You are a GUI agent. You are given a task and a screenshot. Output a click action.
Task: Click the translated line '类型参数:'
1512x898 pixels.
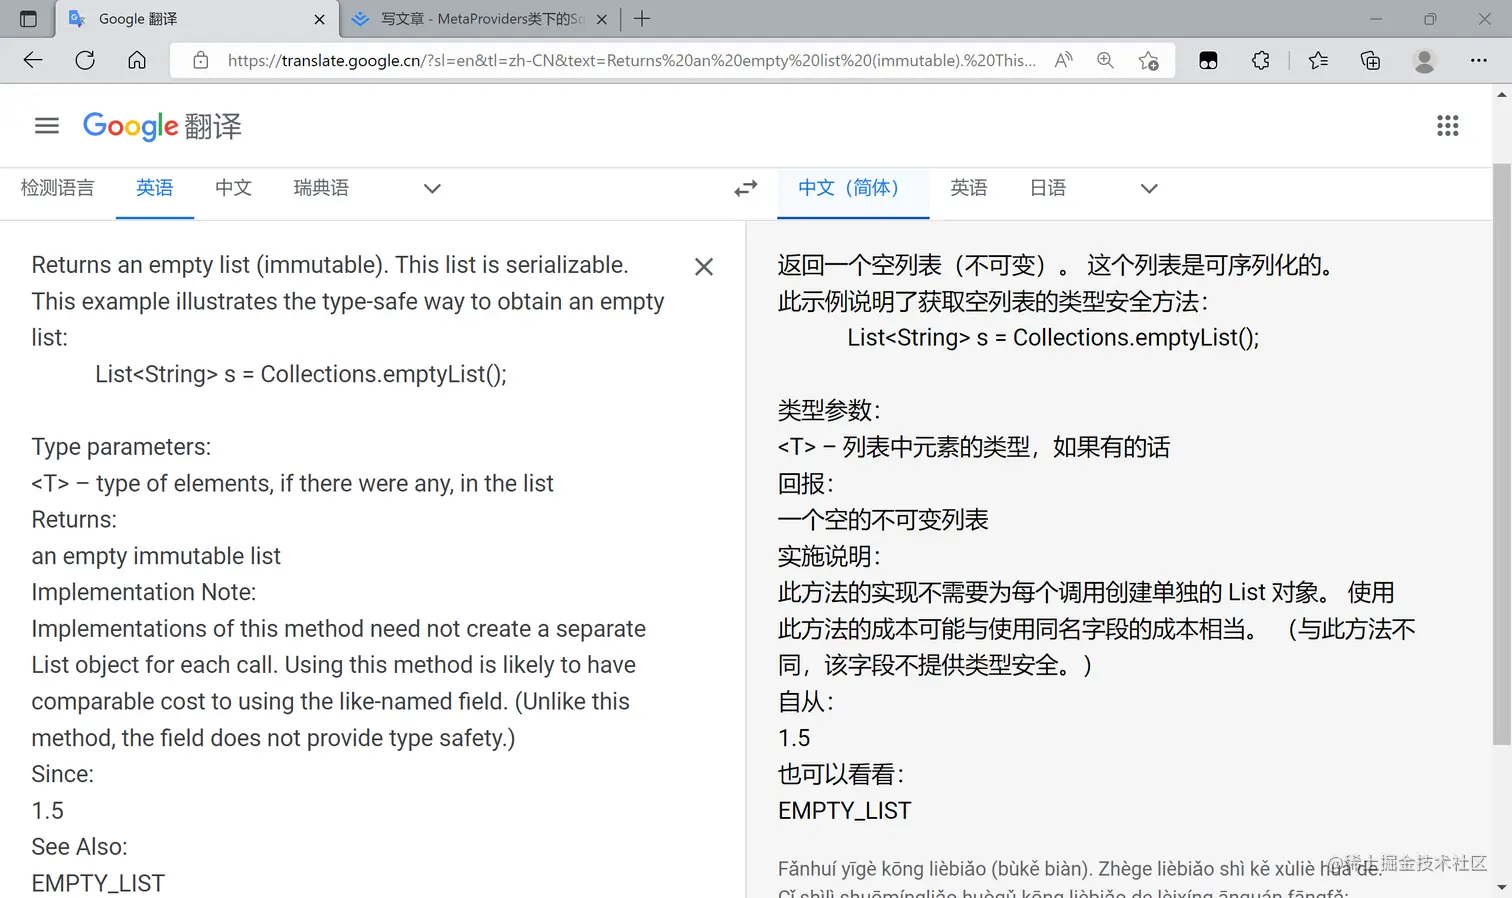pyautogui.click(x=829, y=410)
